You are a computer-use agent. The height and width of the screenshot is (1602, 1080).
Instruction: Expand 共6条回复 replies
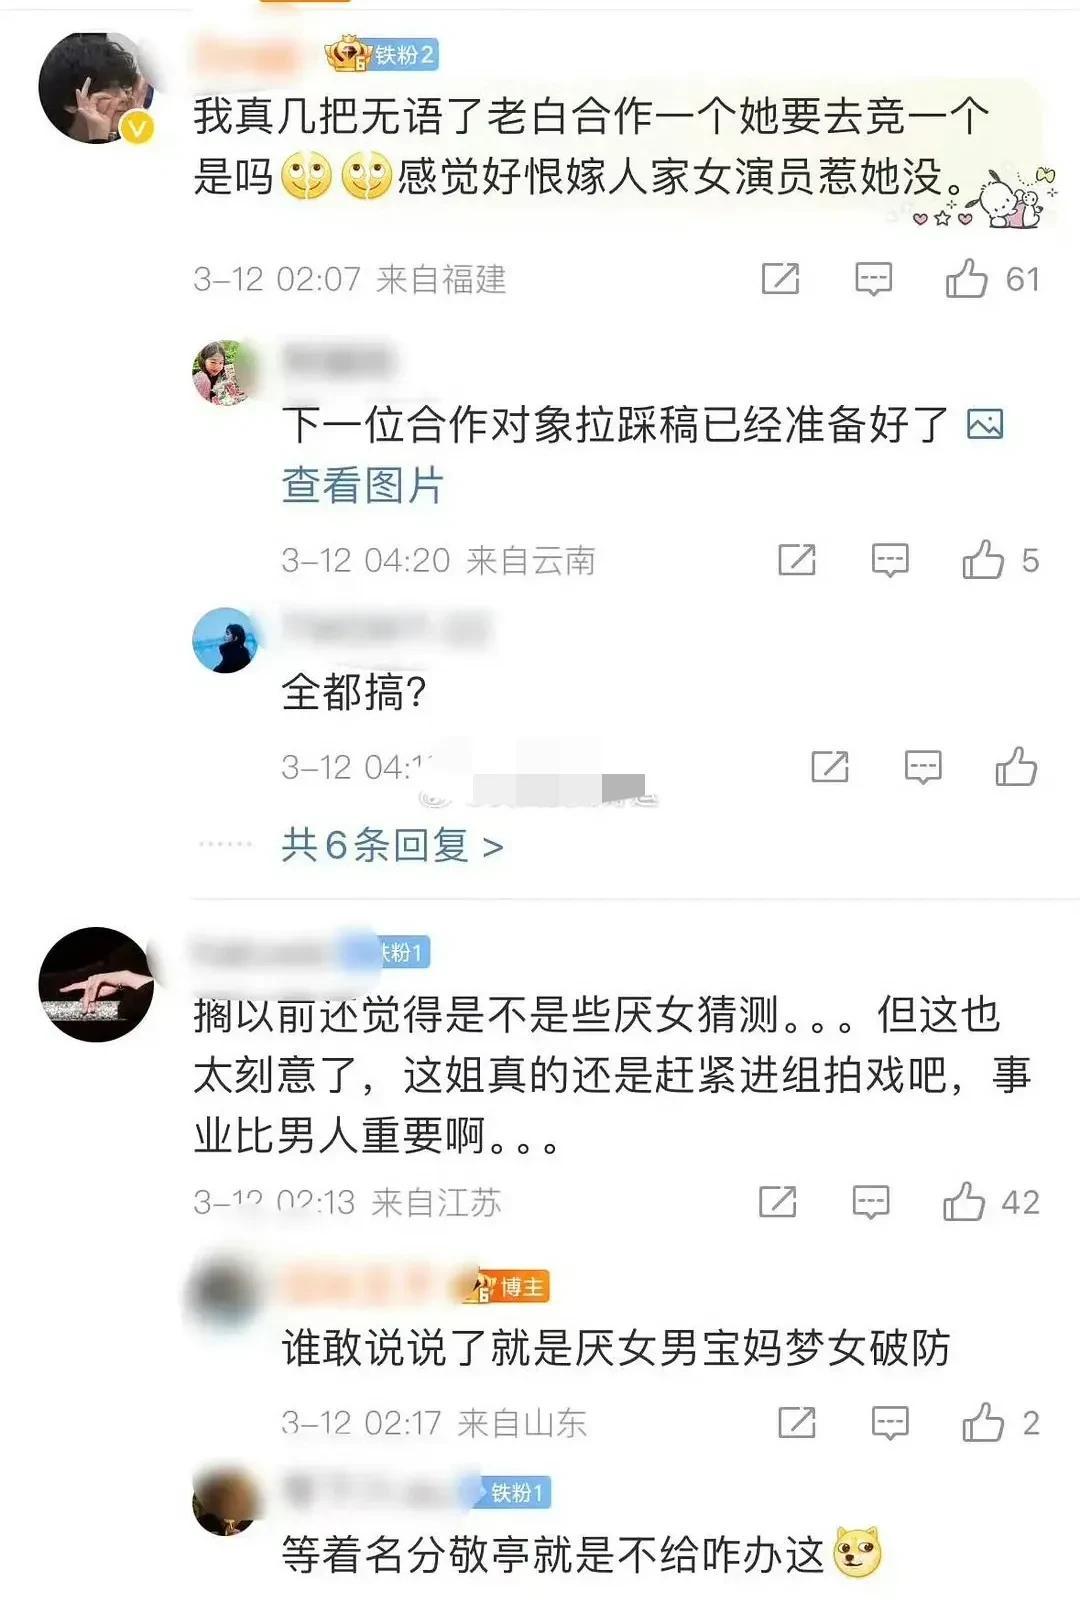(x=392, y=845)
